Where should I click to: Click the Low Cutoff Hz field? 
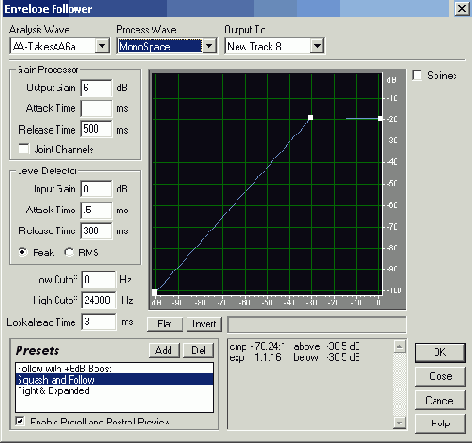(99, 280)
